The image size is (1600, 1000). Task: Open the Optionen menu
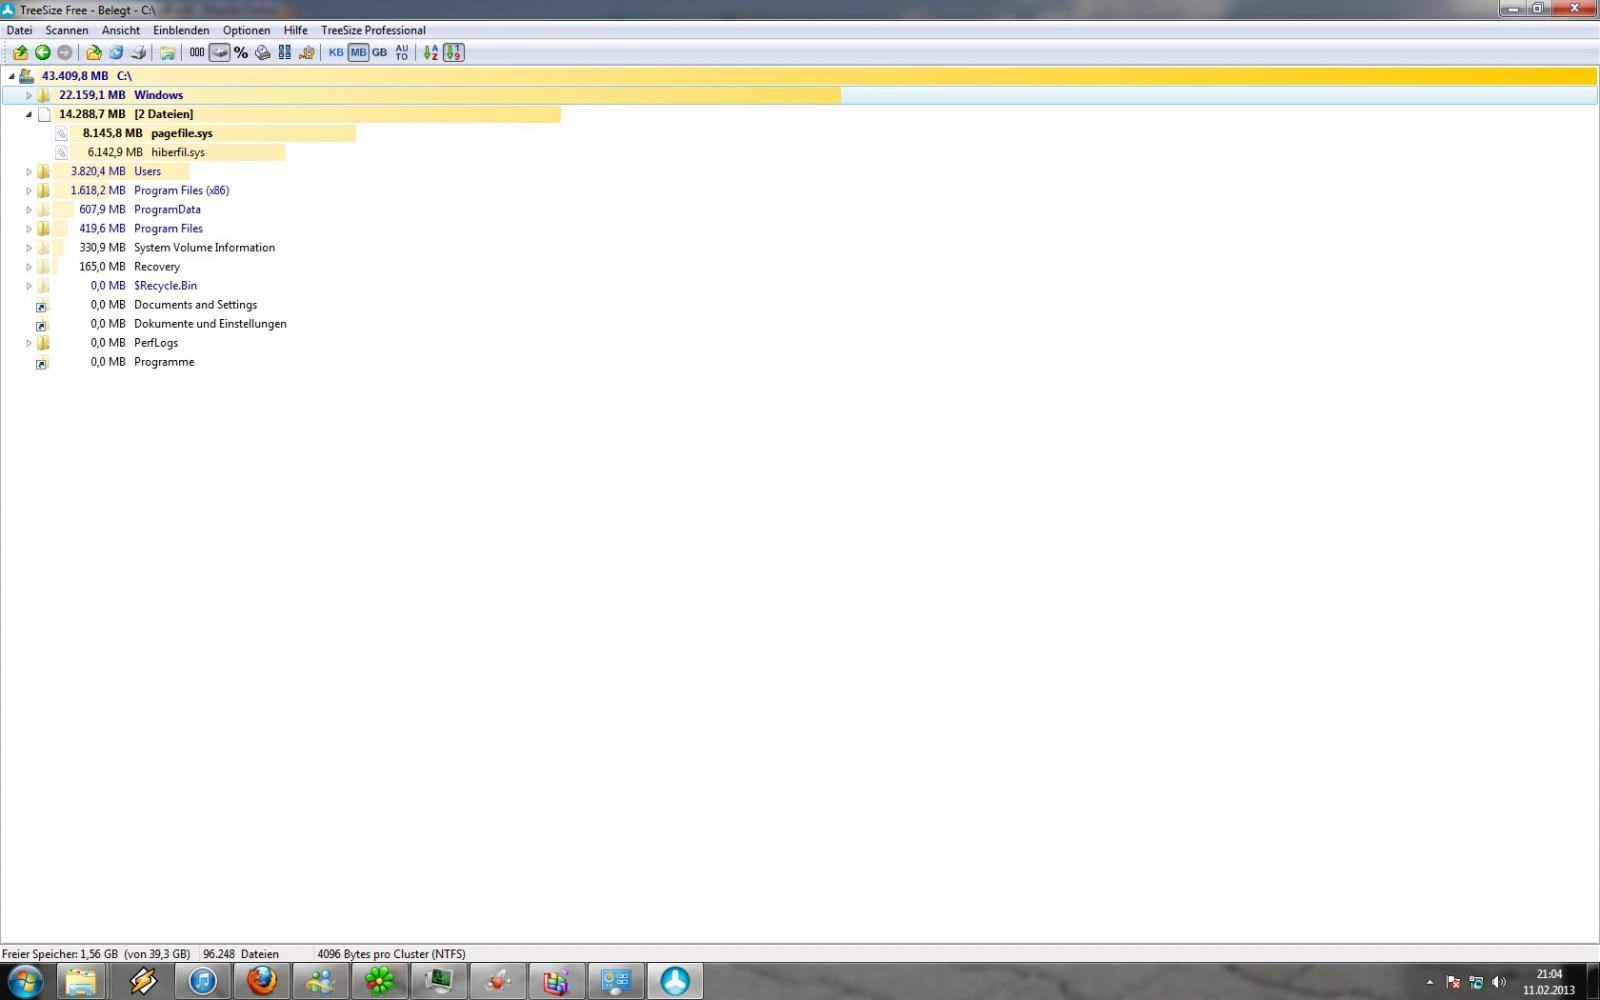(x=246, y=30)
